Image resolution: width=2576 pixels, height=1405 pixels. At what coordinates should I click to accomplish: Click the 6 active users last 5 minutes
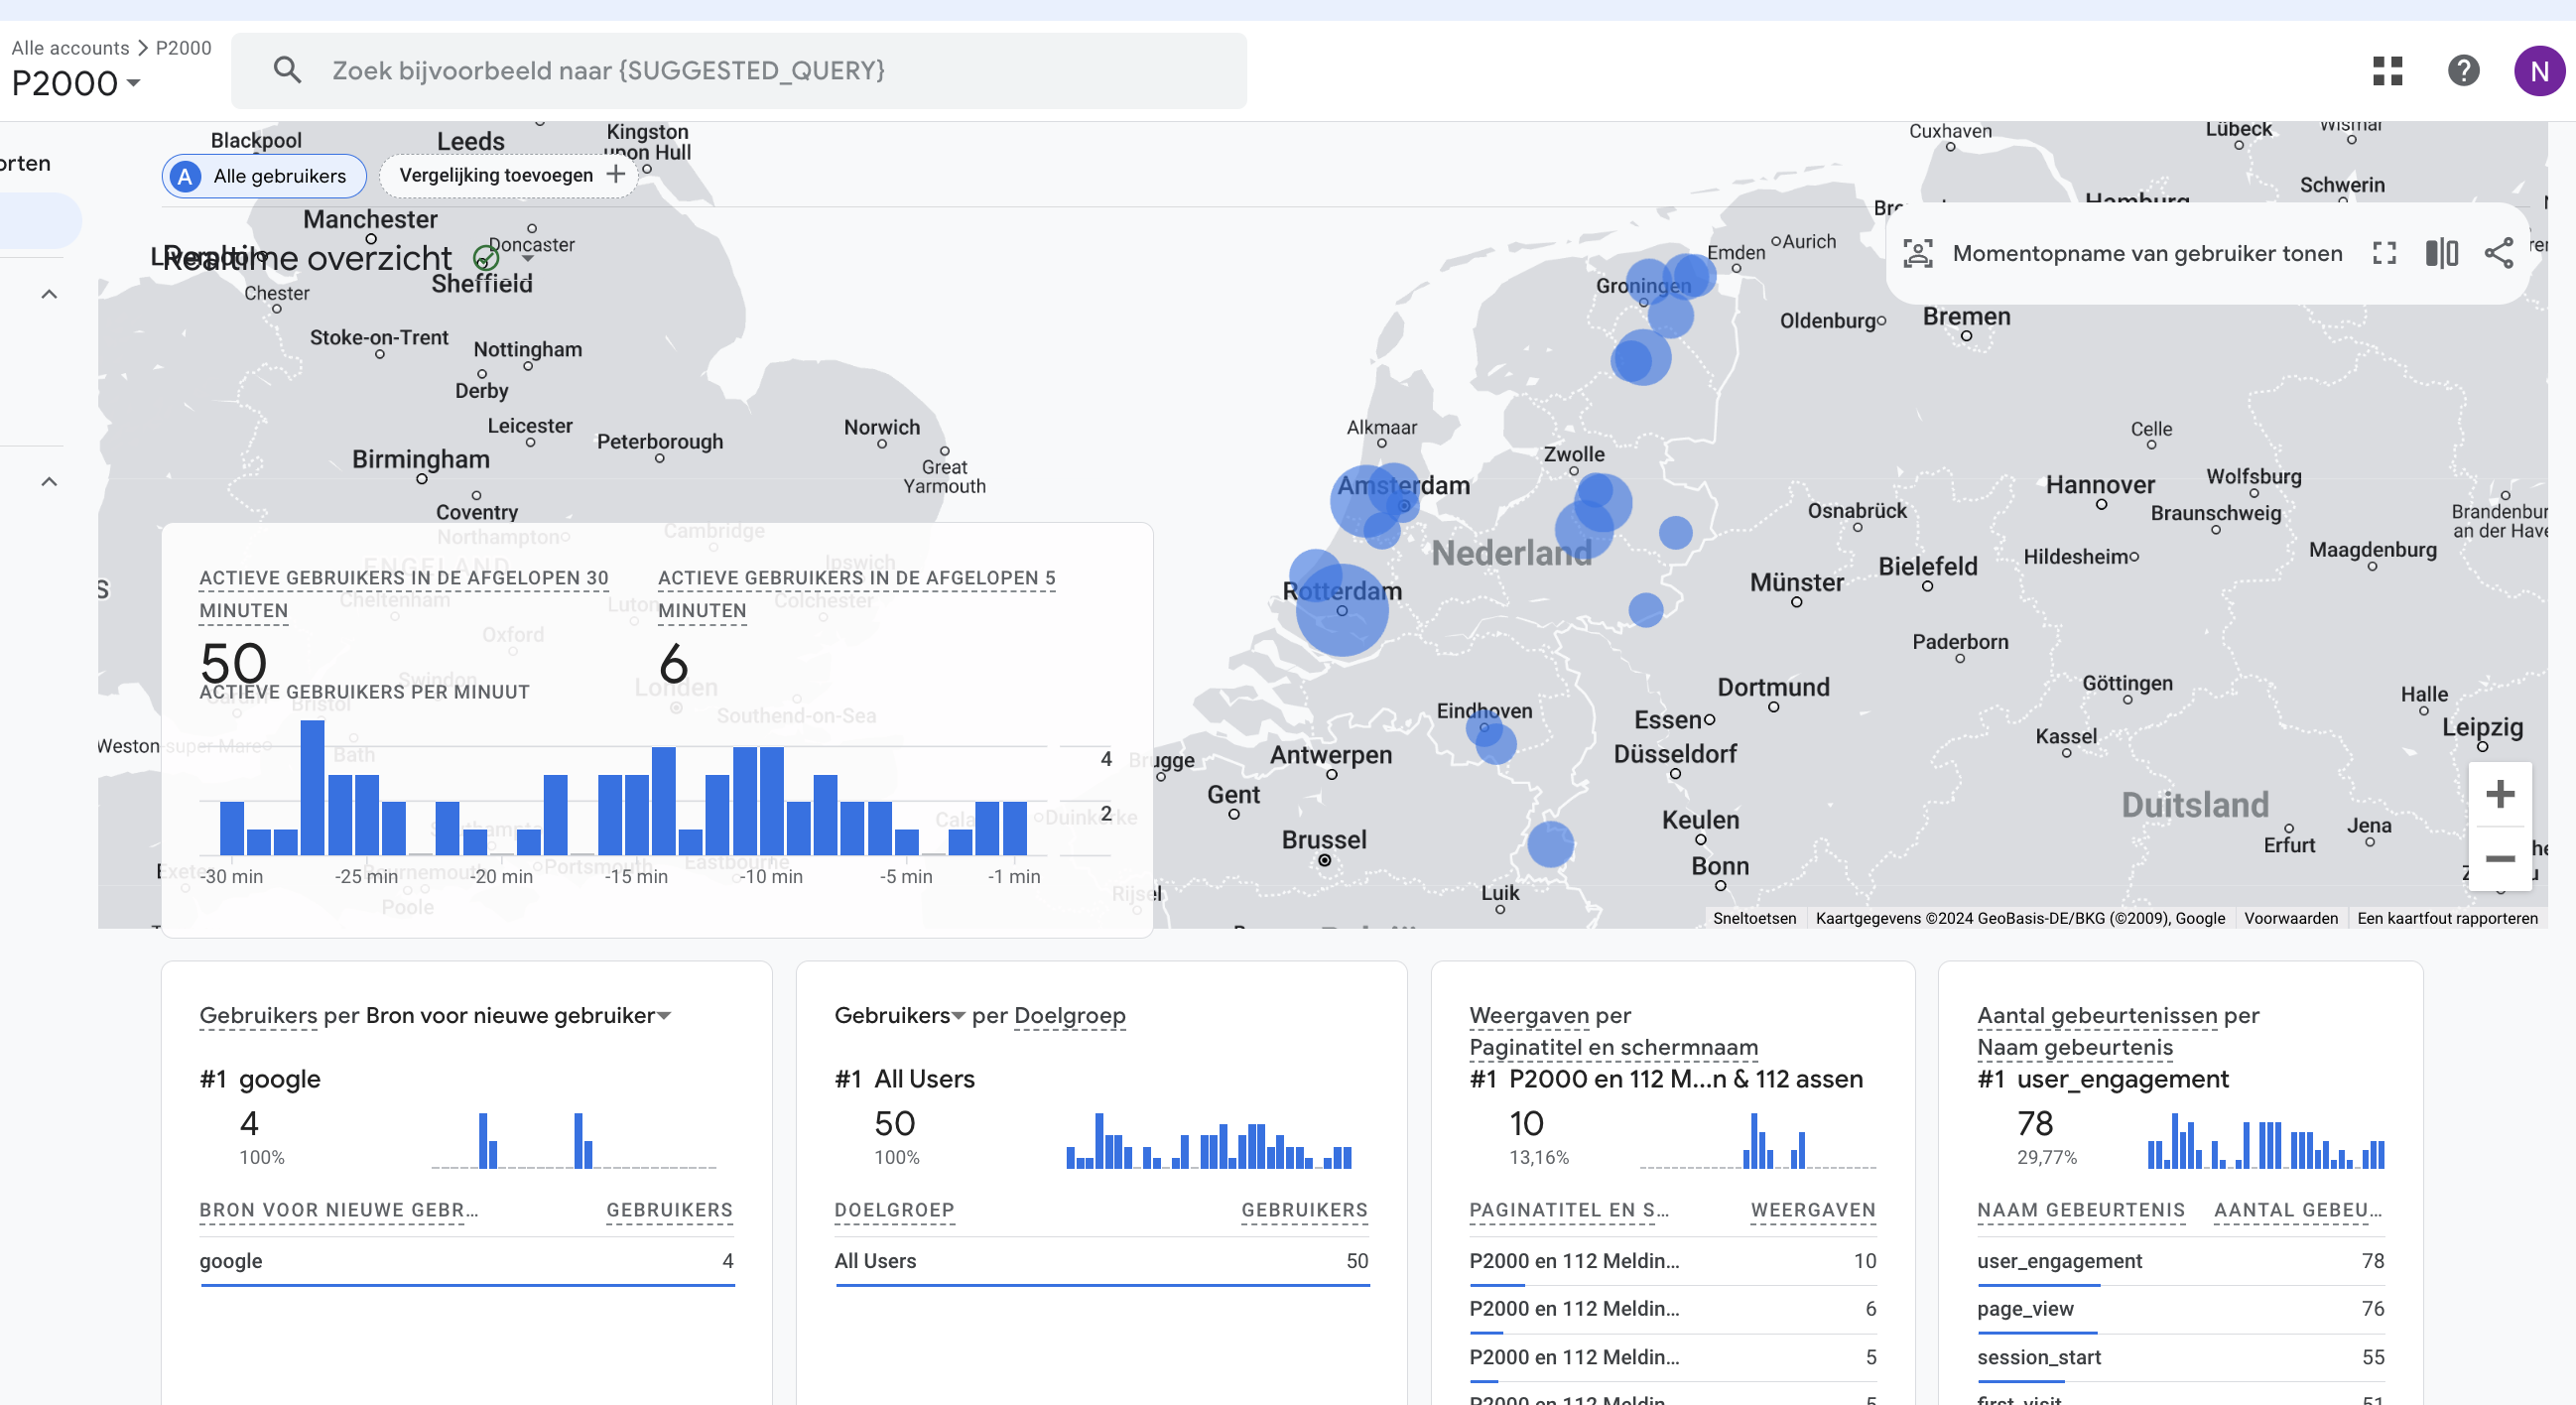click(x=673, y=663)
